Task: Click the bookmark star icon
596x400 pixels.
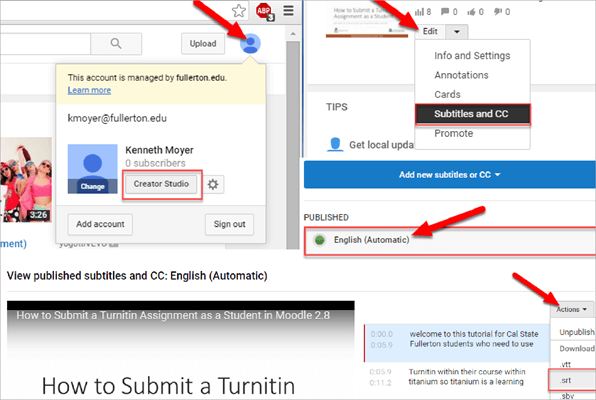Action: point(239,11)
